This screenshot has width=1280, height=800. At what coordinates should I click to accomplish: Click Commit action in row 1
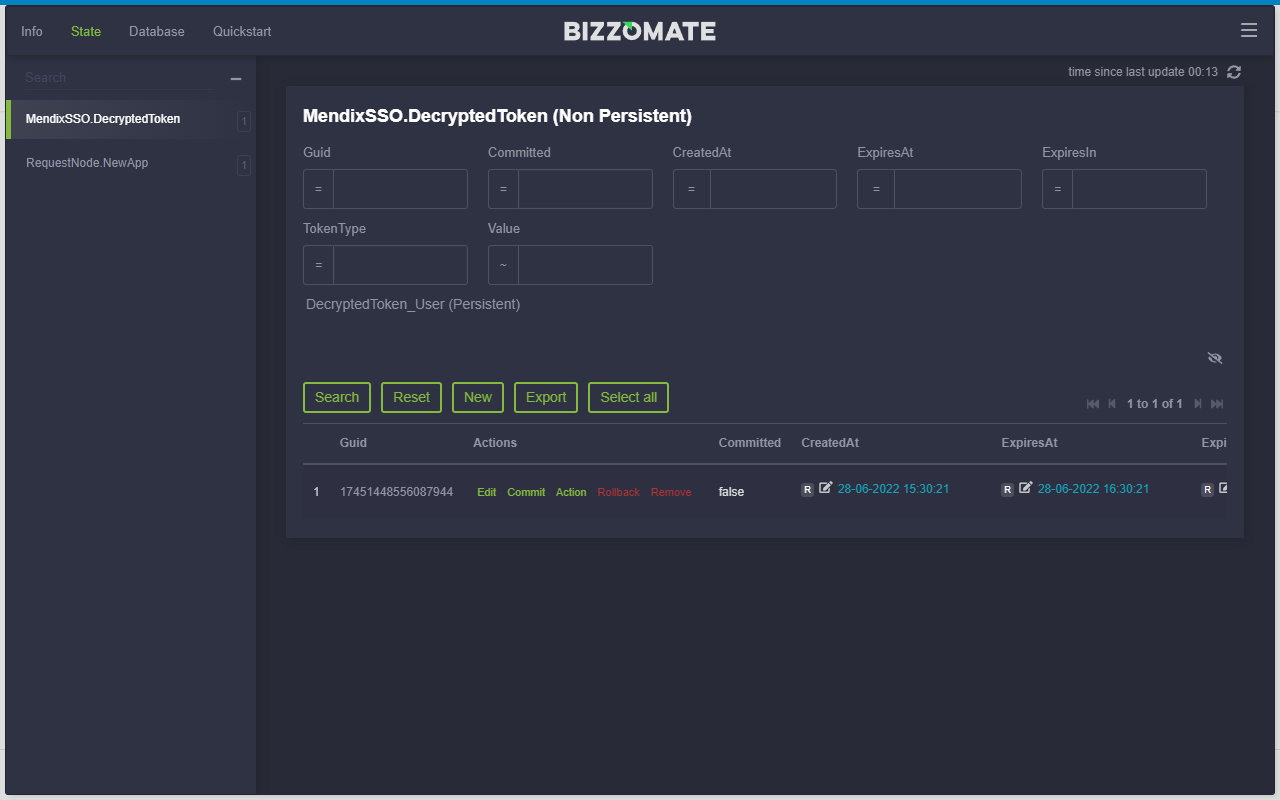[x=526, y=492]
